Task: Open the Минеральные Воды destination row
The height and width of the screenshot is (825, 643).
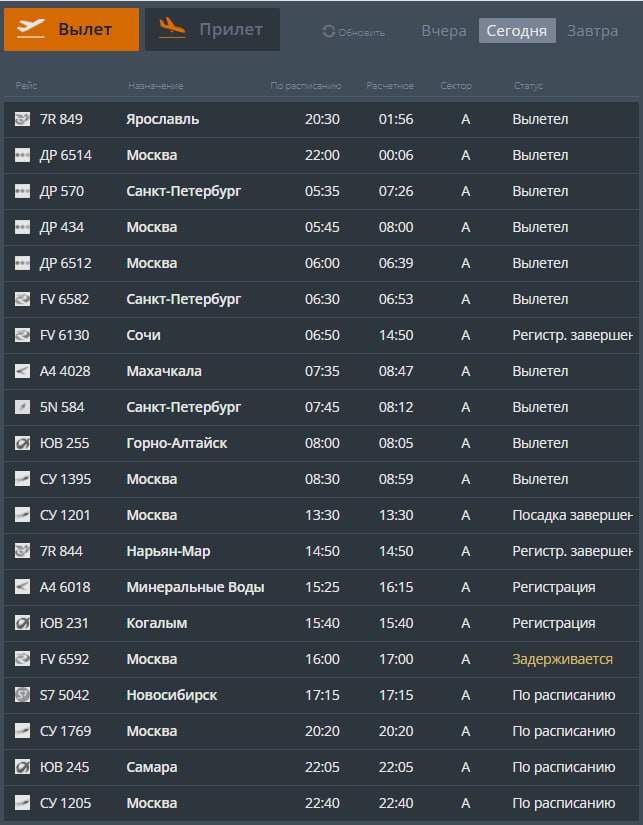Action: pos(195,588)
